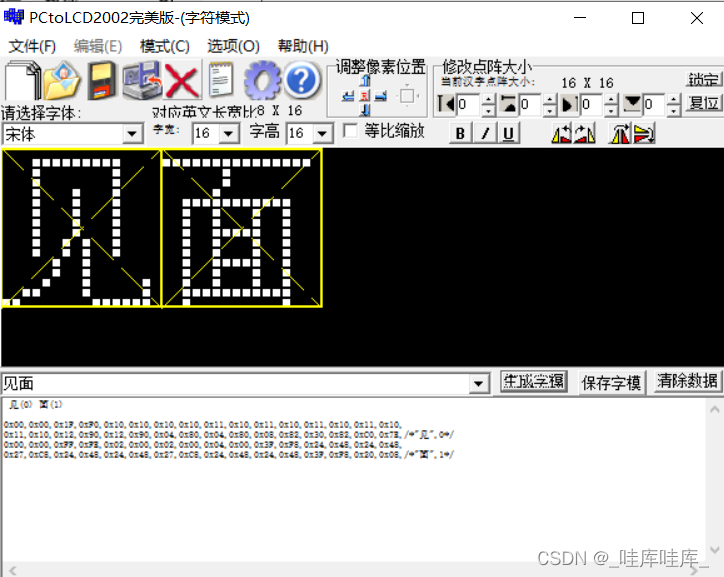This screenshot has height=577, width=724.
Task: Click the save-as disk icon with arrow
Action: (142, 80)
